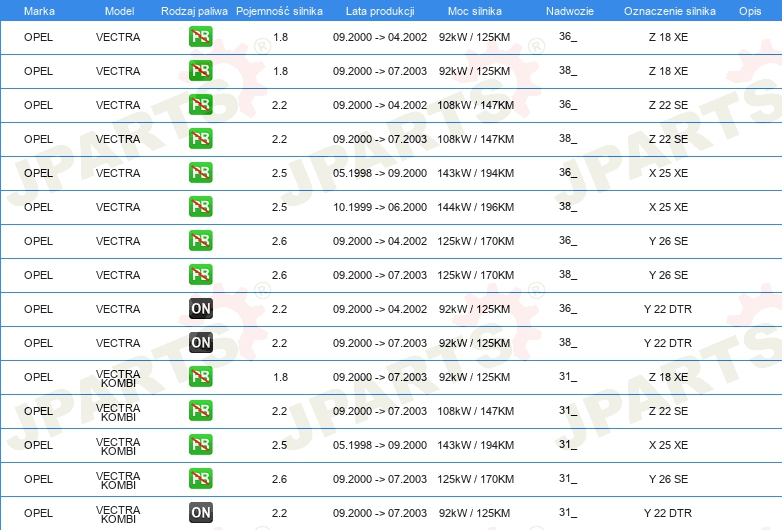Click petrol icon in Z 22 SE 36_ row
This screenshot has width=782, height=530.
[x=200, y=104]
